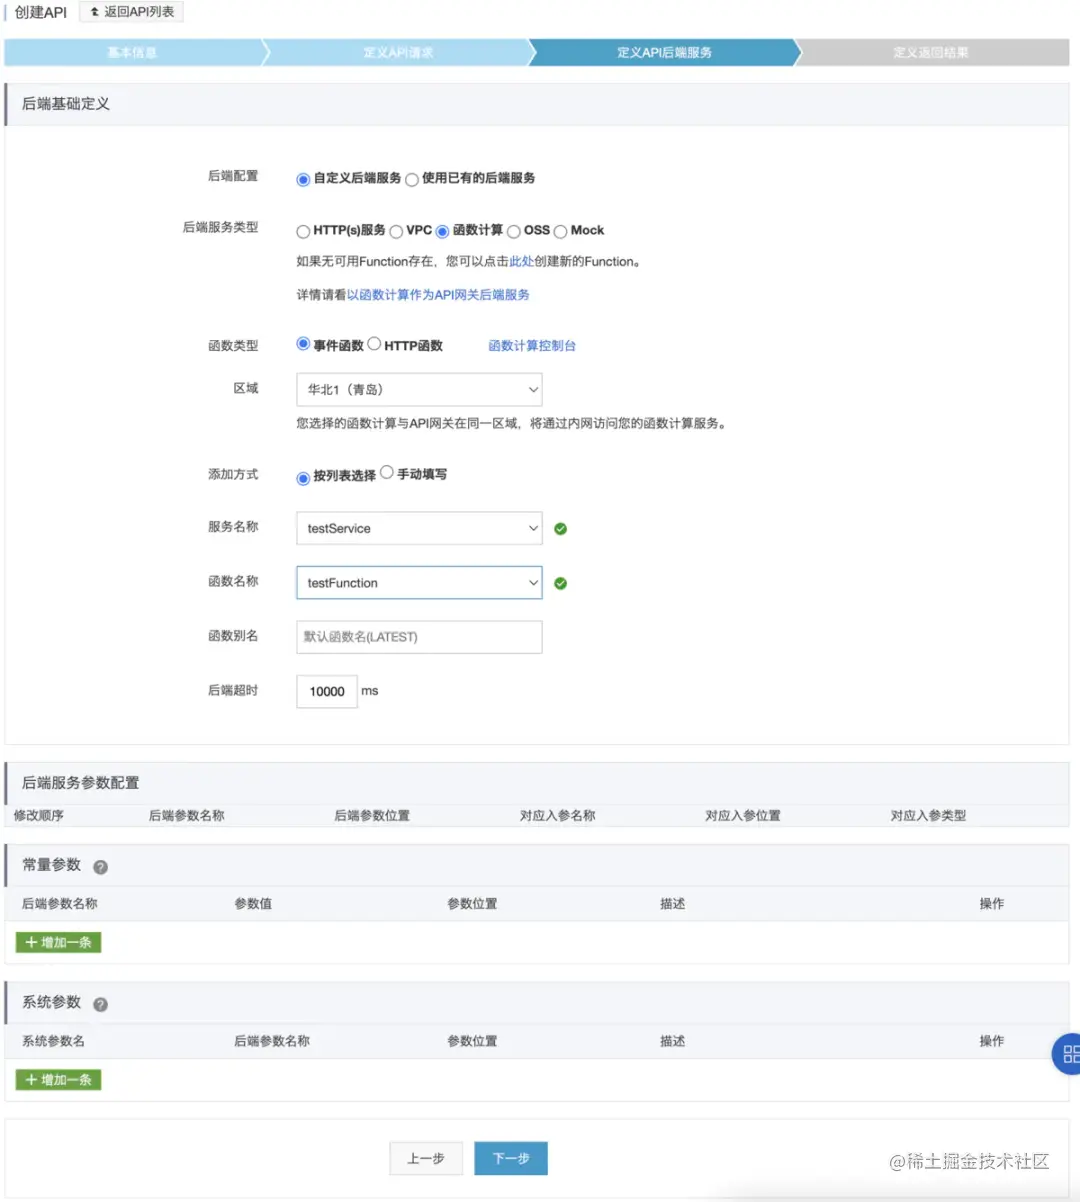The height and width of the screenshot is (1202, 1080).
Task: Click the 后端超时 input showing 10000
Action: 327,691
